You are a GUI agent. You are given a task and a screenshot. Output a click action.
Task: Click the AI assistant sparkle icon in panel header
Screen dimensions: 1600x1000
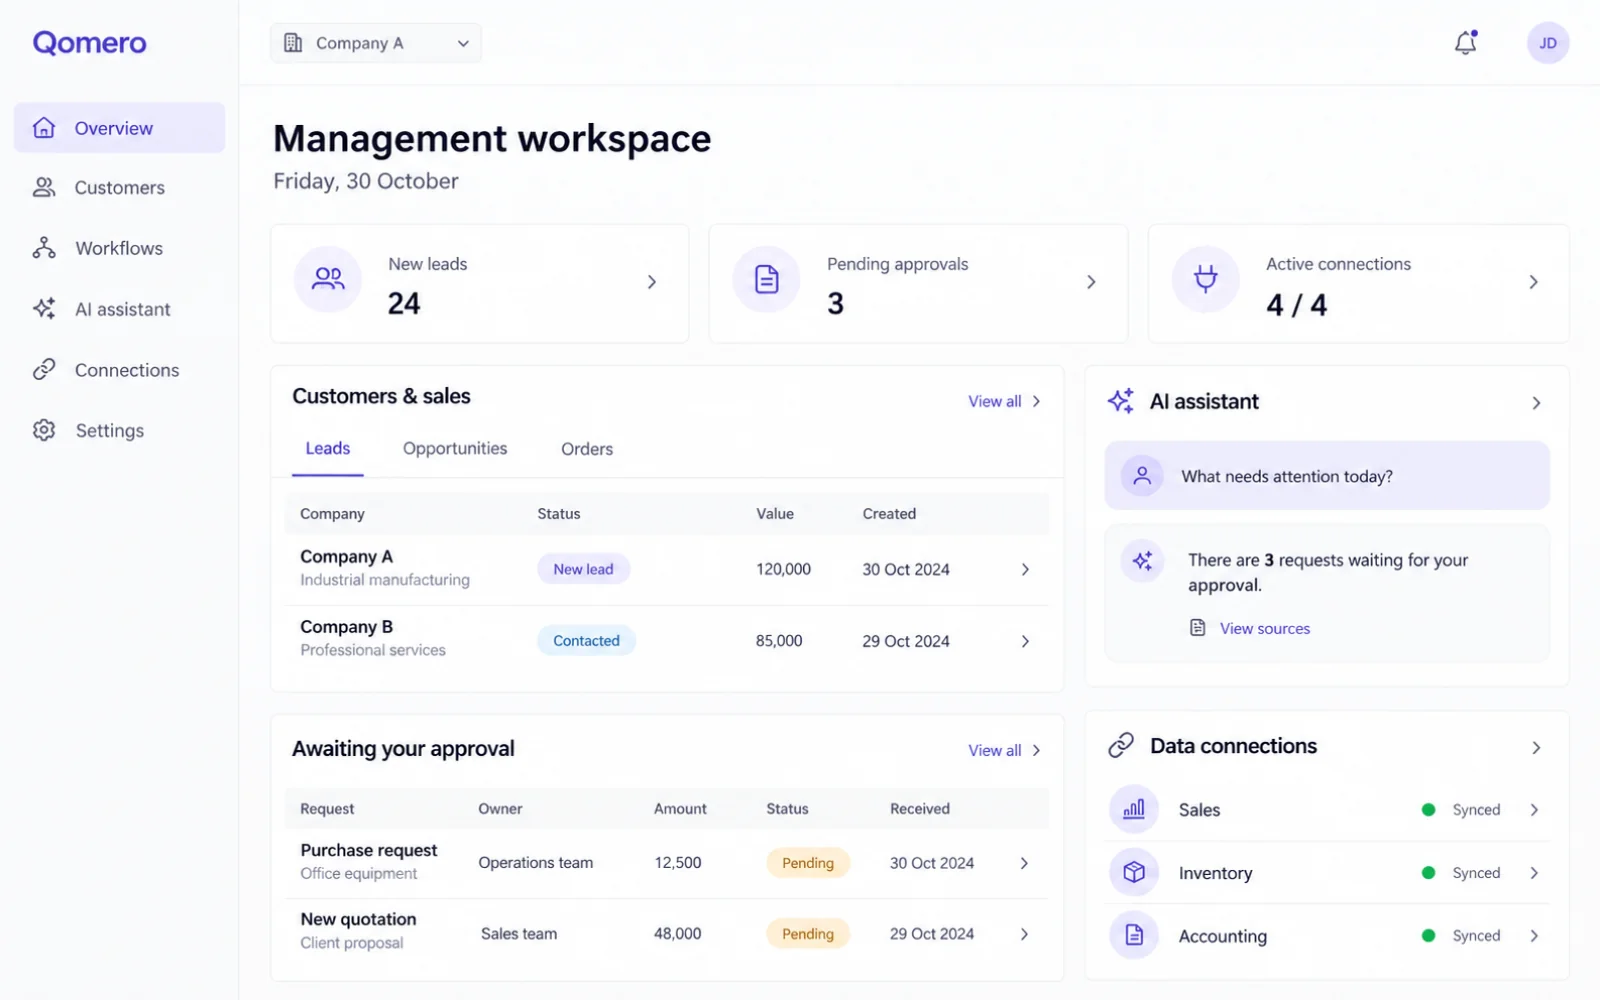(x=1121, y=401)
